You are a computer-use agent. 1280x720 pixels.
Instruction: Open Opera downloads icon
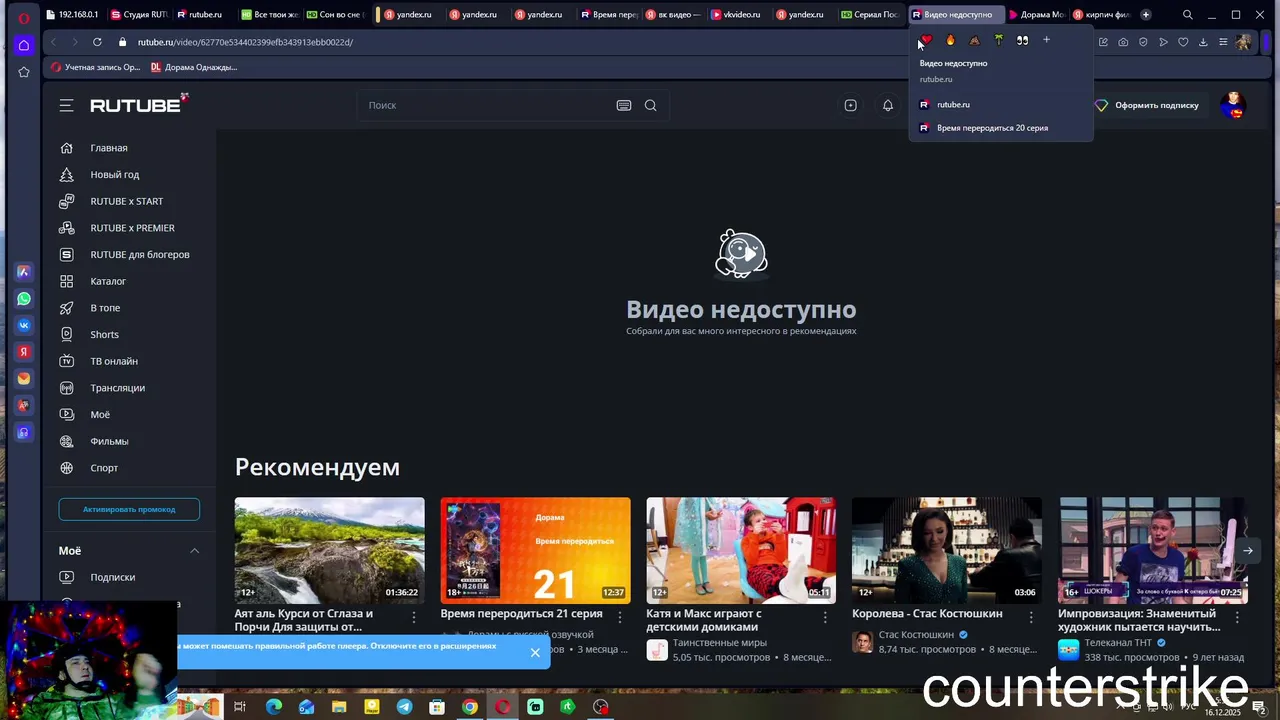pos(1203,42)
